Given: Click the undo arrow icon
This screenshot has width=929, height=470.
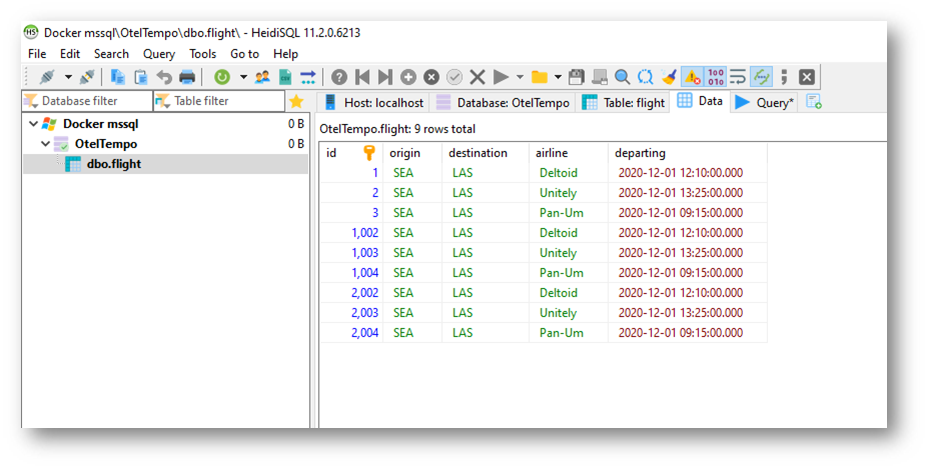Looking at the screenshot, I should pyautogui.click(x=164, y=77).
